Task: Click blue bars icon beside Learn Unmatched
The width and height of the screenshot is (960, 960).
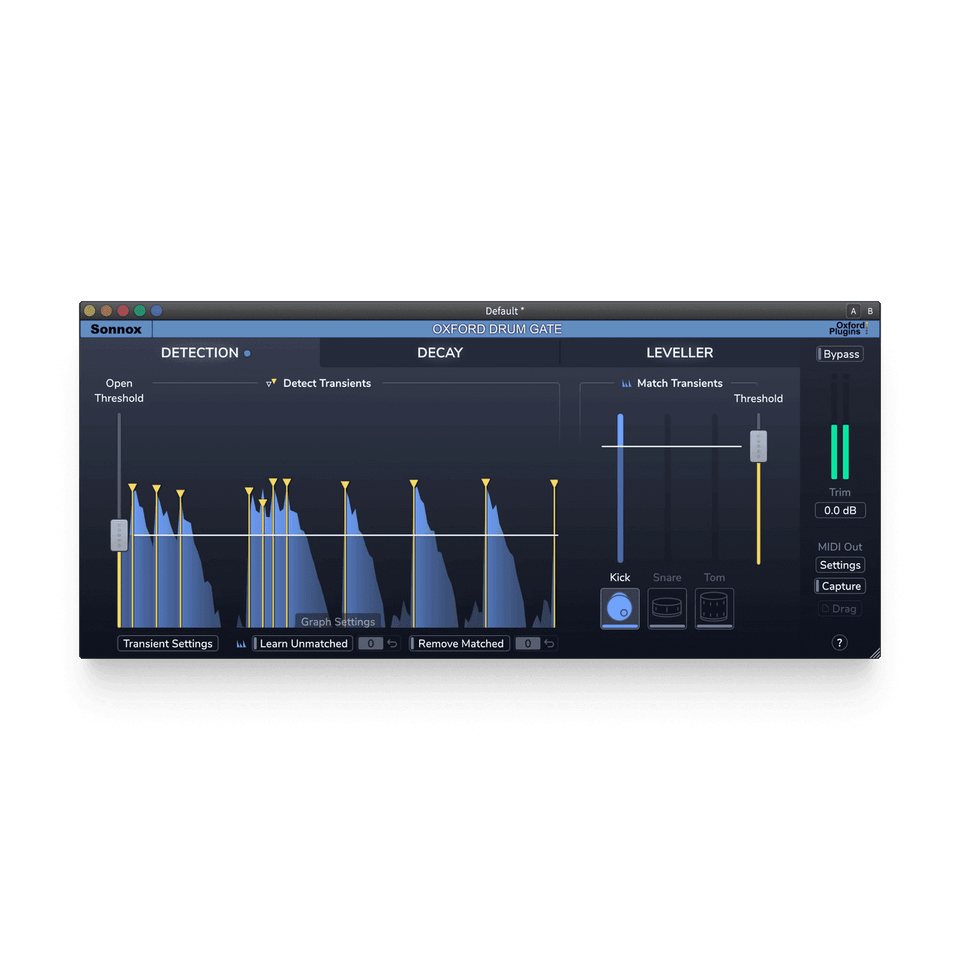Action: click(241, 643)
